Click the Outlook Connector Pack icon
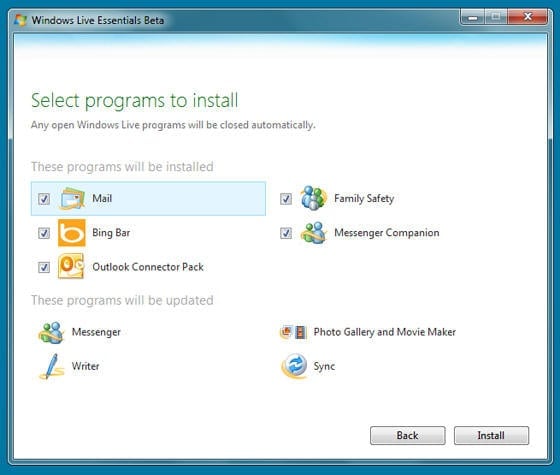The image size is (560, 475). click(71, 266)
